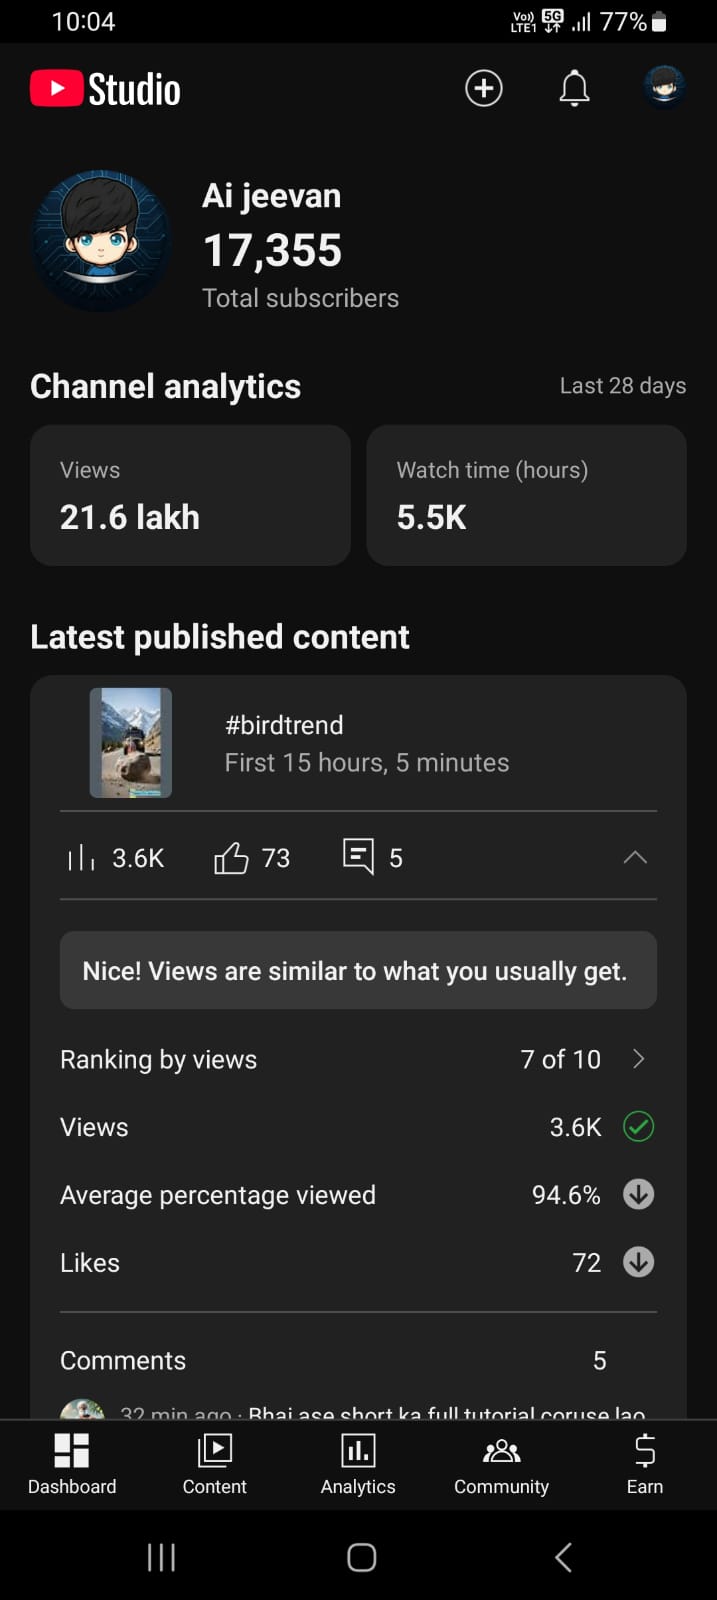Switch to the Analytics tab
The width and height of the screenshot is (717, 1600).
point(358,1464)
